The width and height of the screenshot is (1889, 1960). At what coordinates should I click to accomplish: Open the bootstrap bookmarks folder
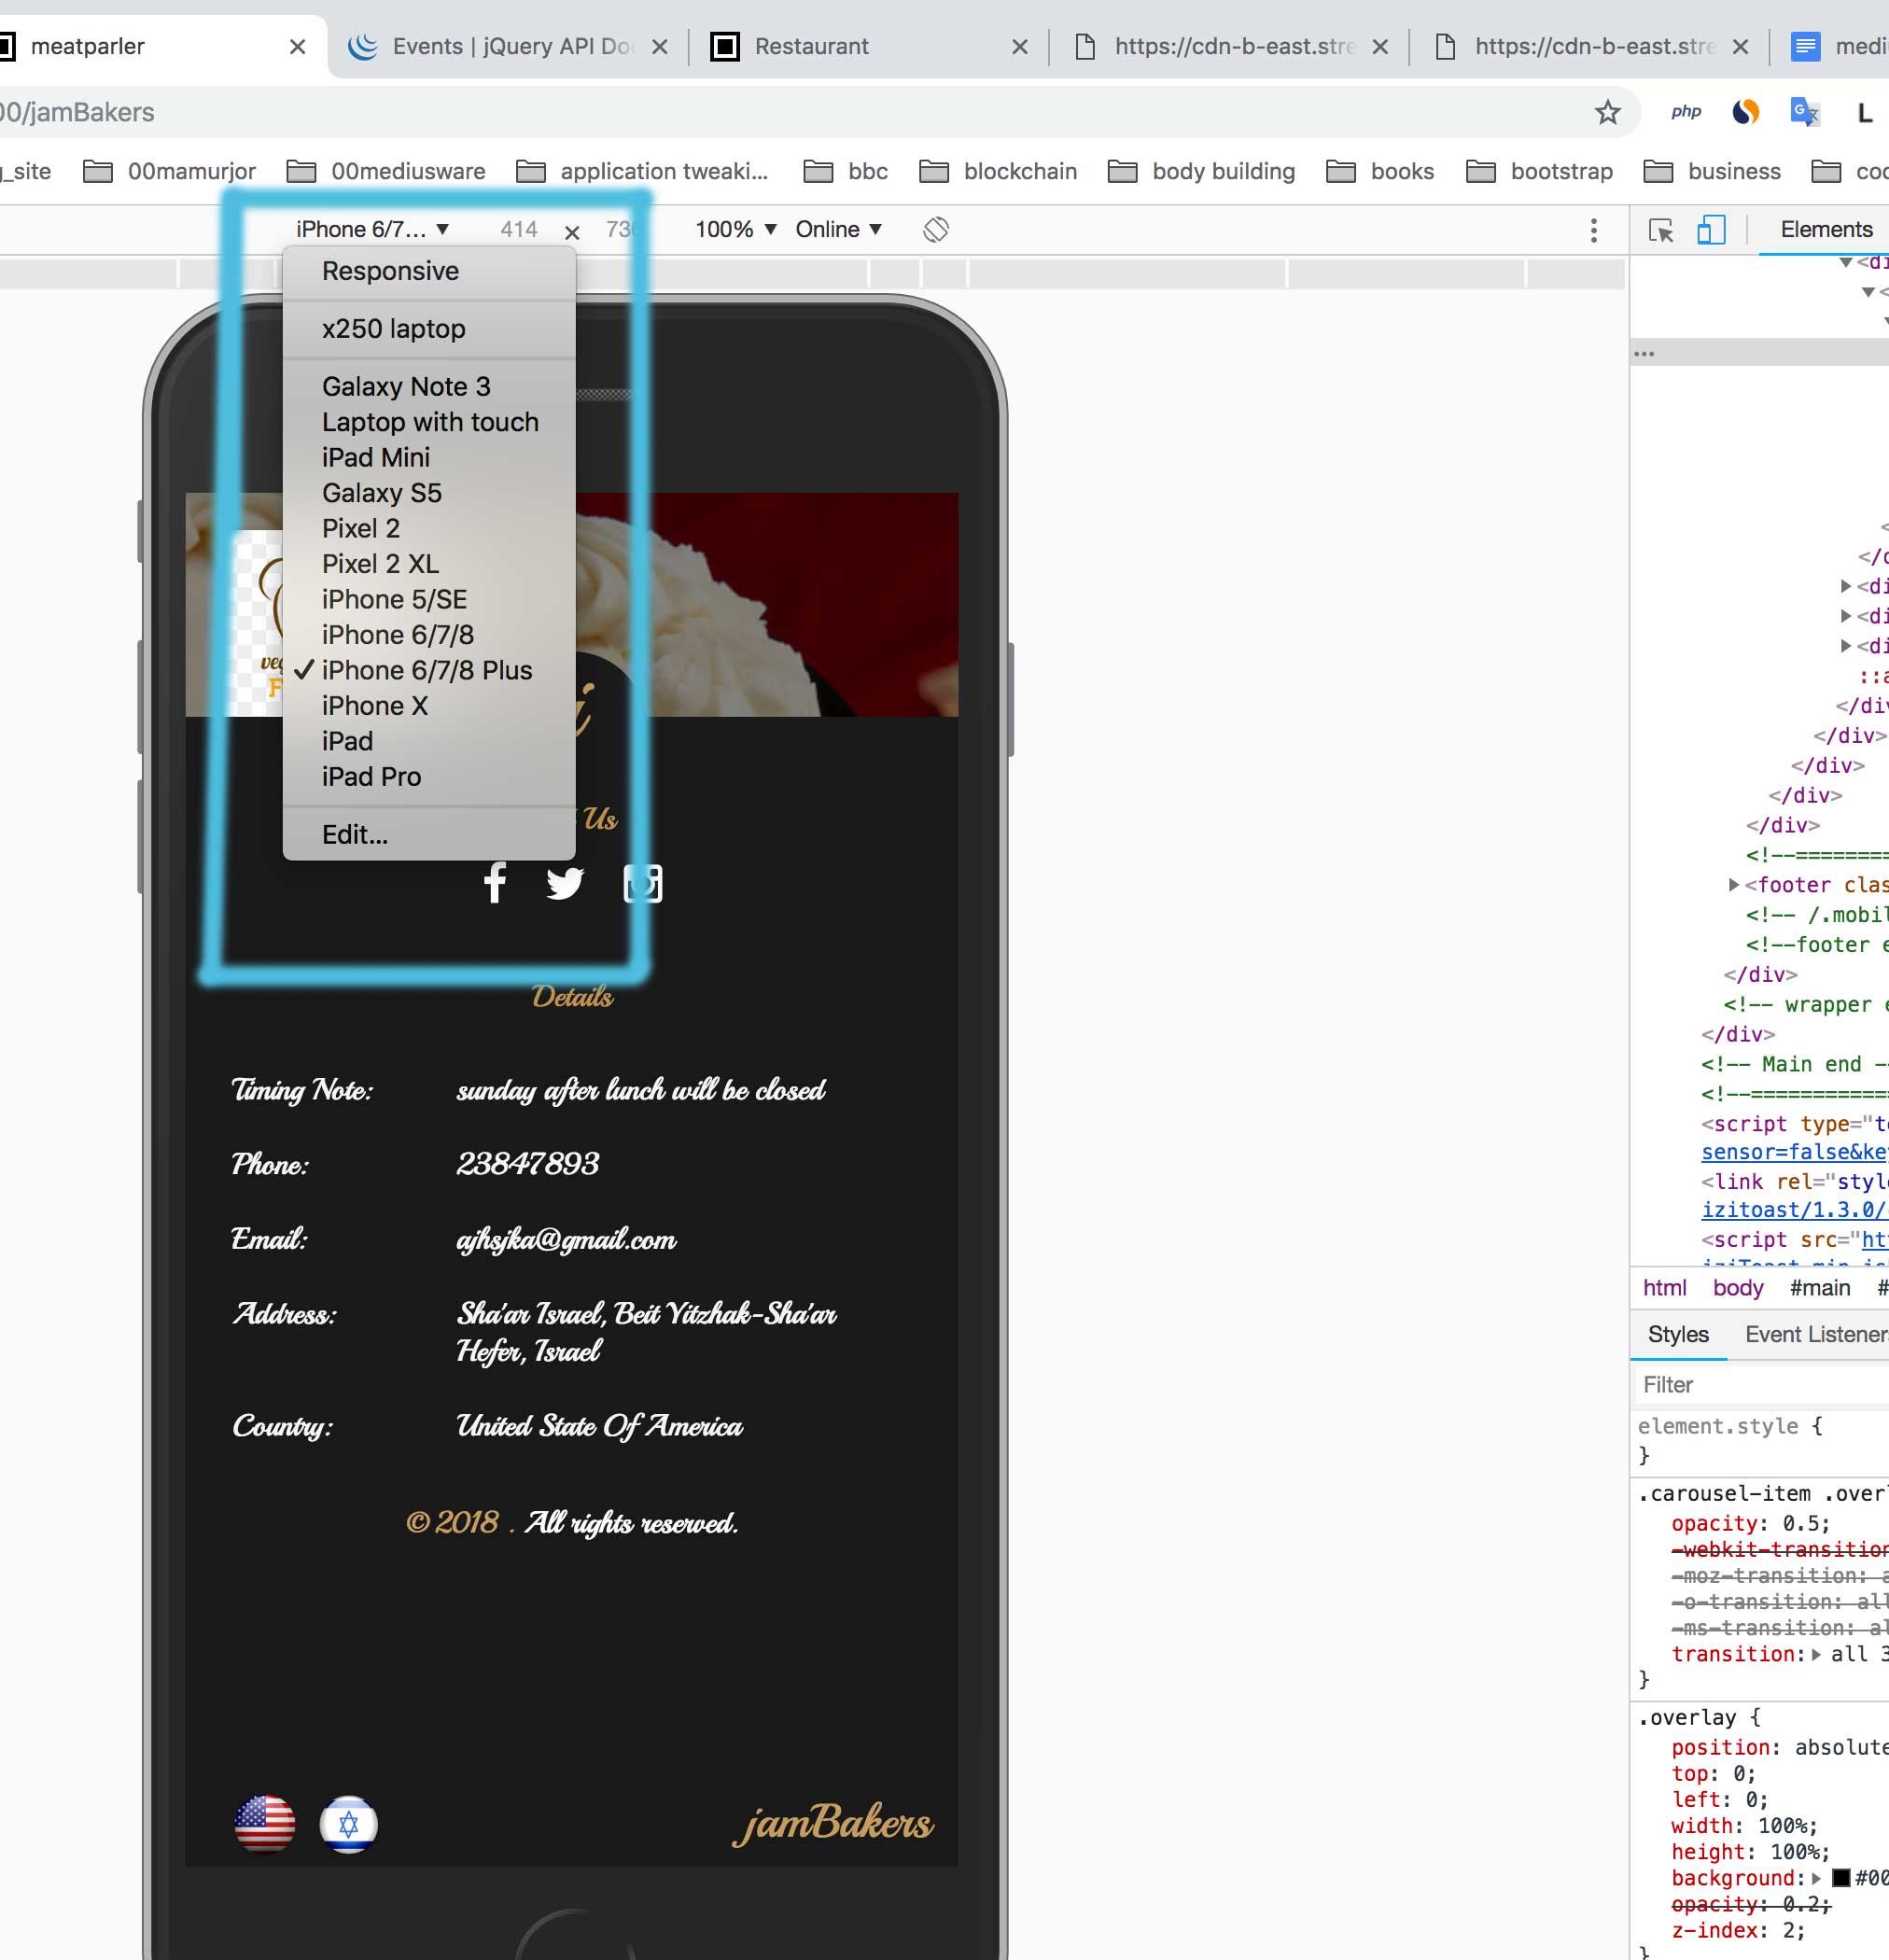point(1539,171)
